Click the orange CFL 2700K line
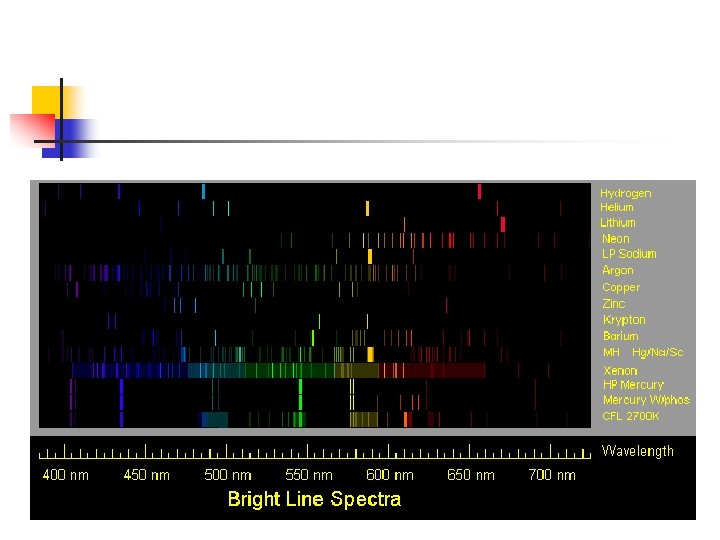720x540 pixels. pos(406,419)
